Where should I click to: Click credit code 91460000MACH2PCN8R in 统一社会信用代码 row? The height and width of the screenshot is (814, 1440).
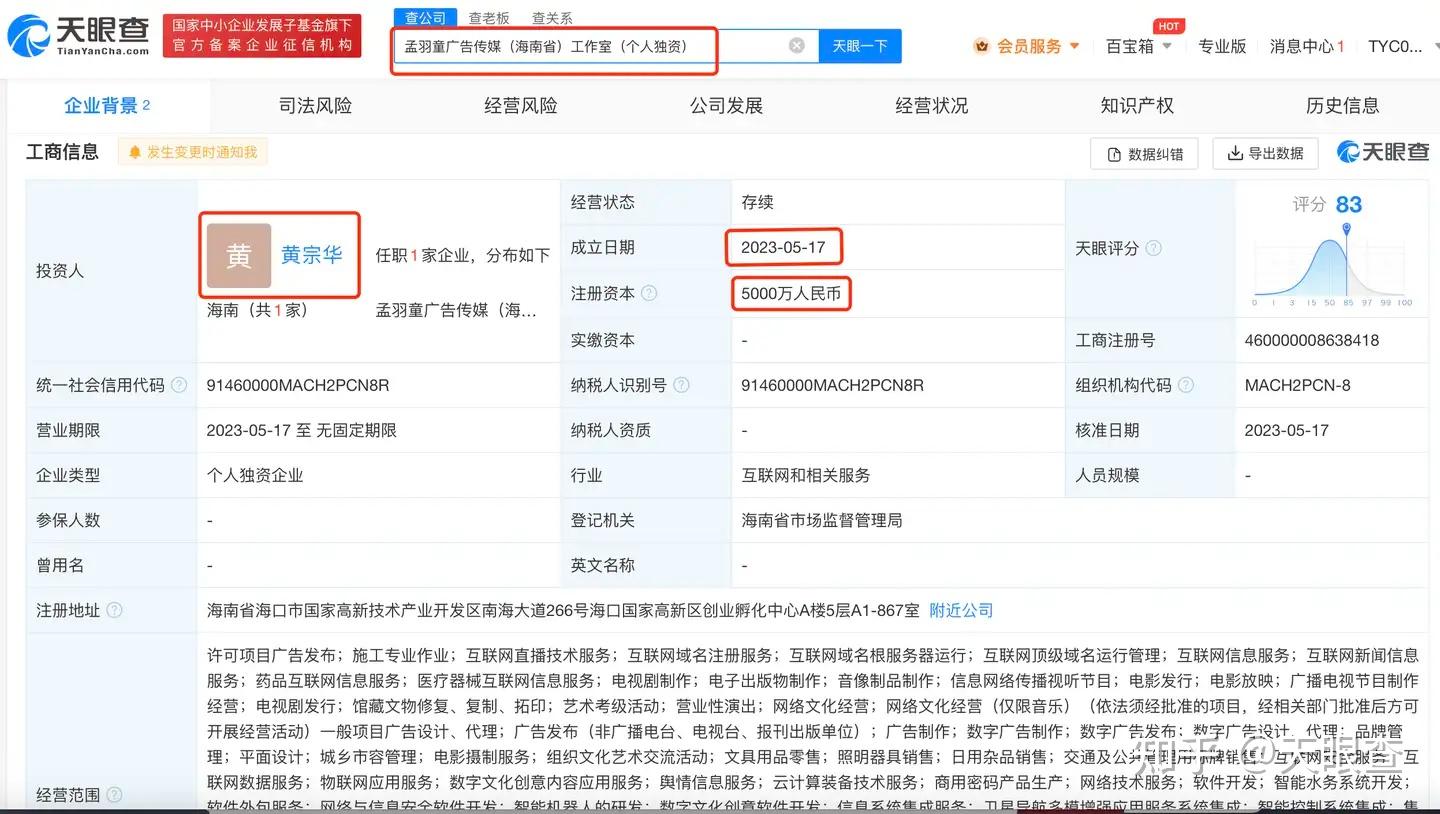[x=298, y=385]
